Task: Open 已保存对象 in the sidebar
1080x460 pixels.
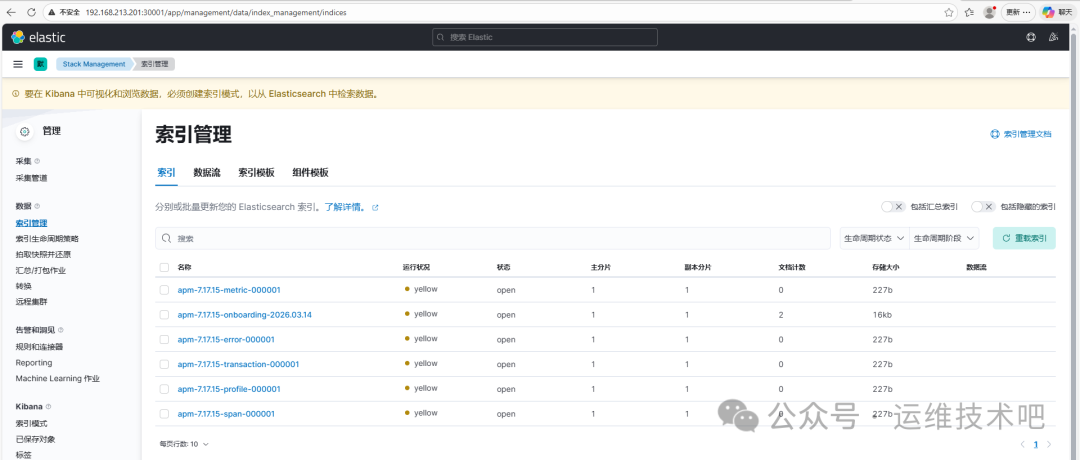Action: (x=35, y=439)
